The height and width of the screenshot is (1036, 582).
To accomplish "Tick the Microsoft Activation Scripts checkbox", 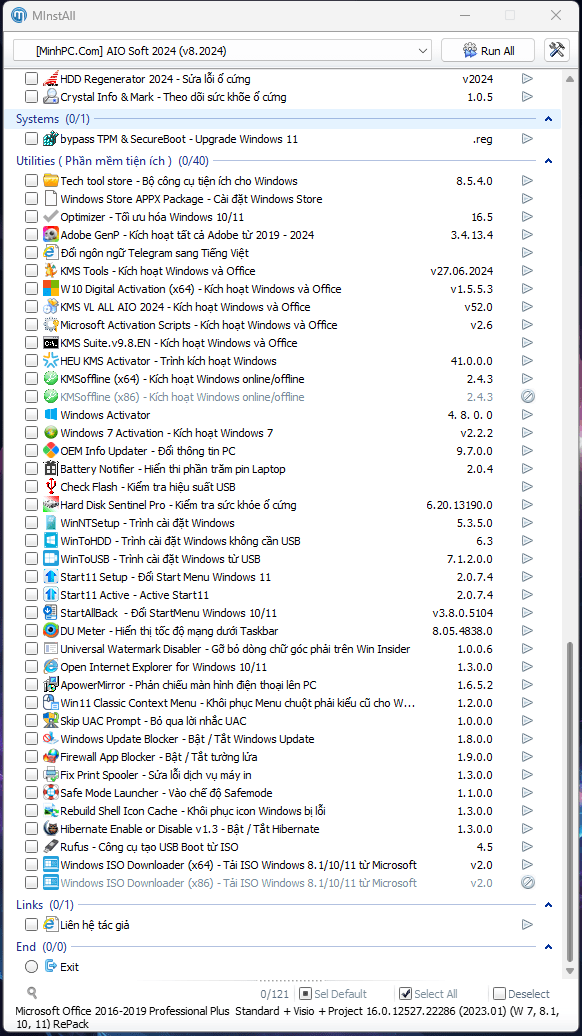I will [x=31, y=325].
